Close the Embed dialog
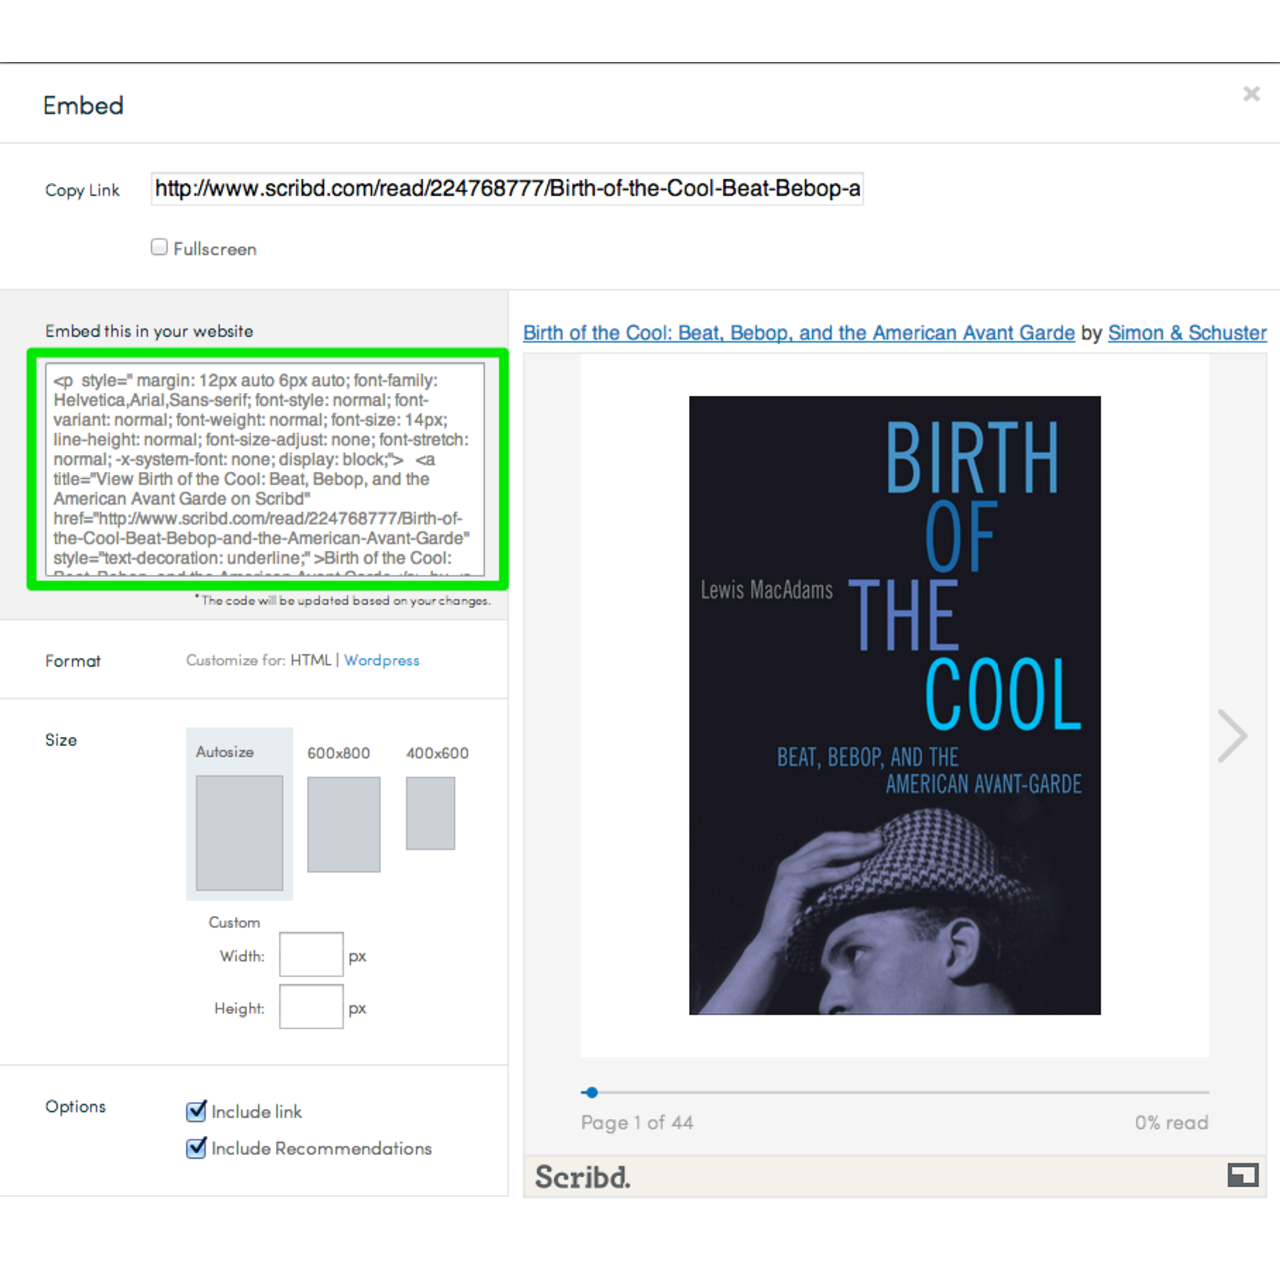 [x=1251, y=93]
